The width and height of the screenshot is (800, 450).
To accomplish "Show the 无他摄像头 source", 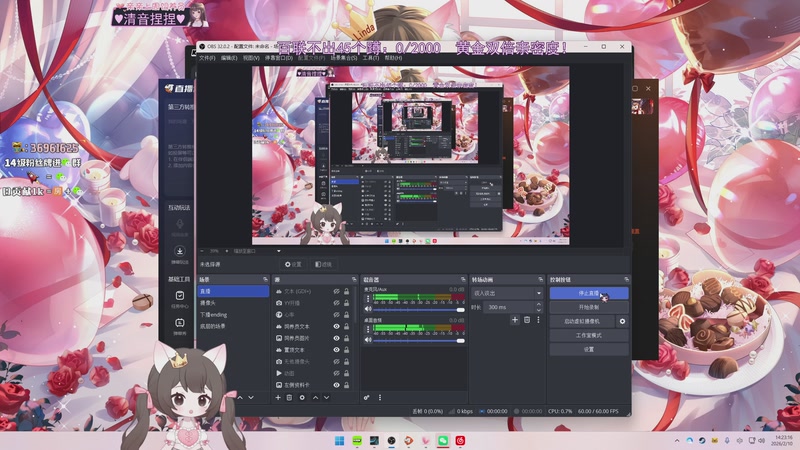I will (x=336, y=362).
